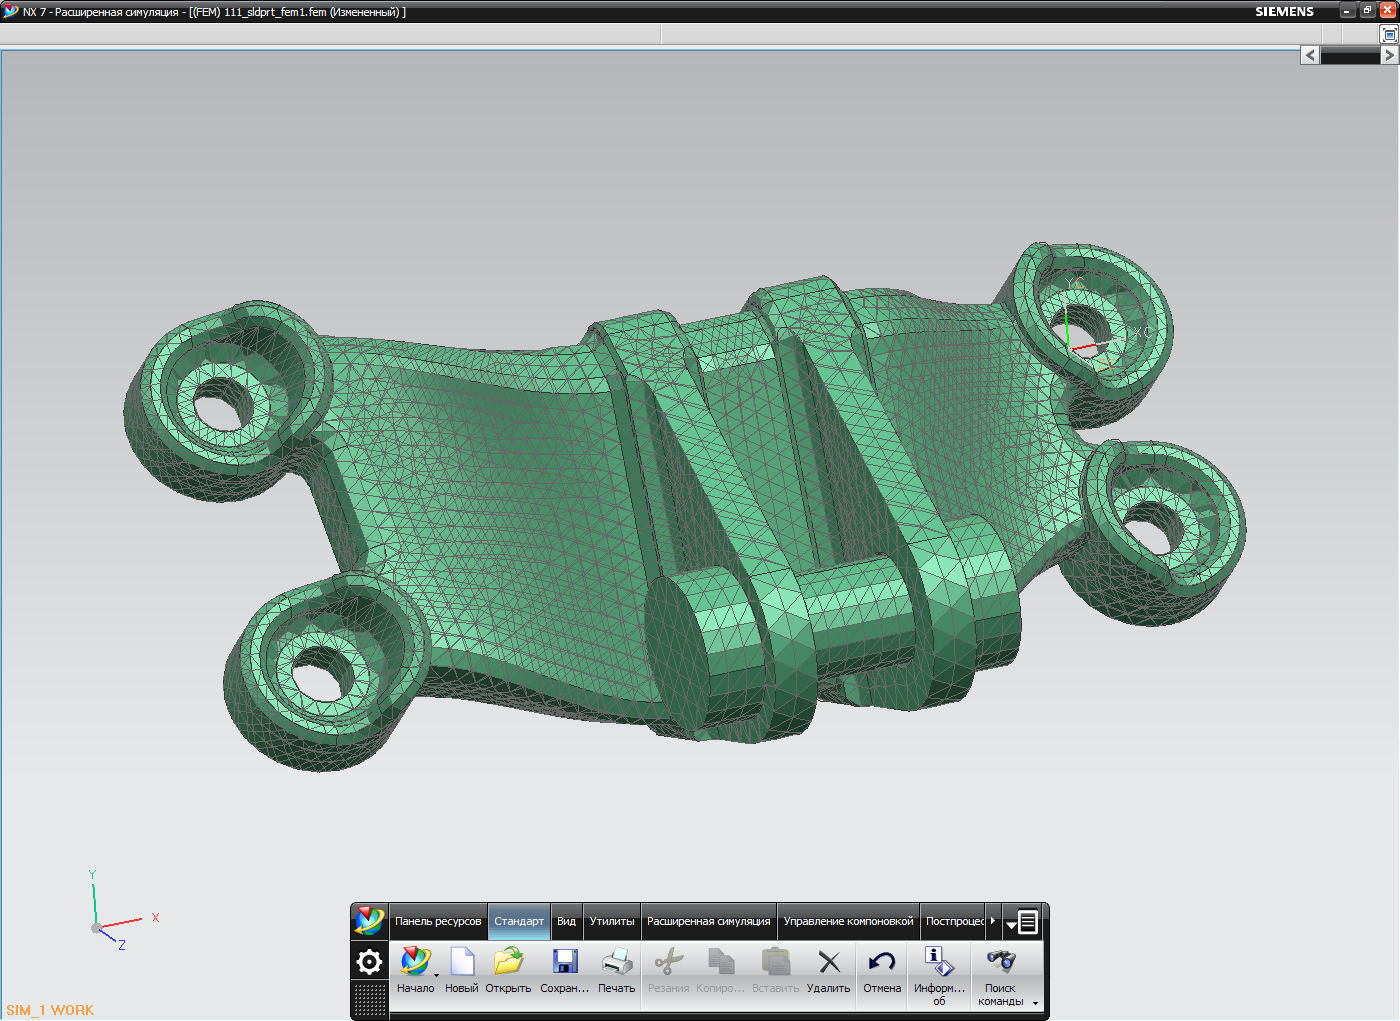Screen dimensions: 1400x1021
Task: Toggle the Панель ресурсов toolbar
Action: point(437,921)
